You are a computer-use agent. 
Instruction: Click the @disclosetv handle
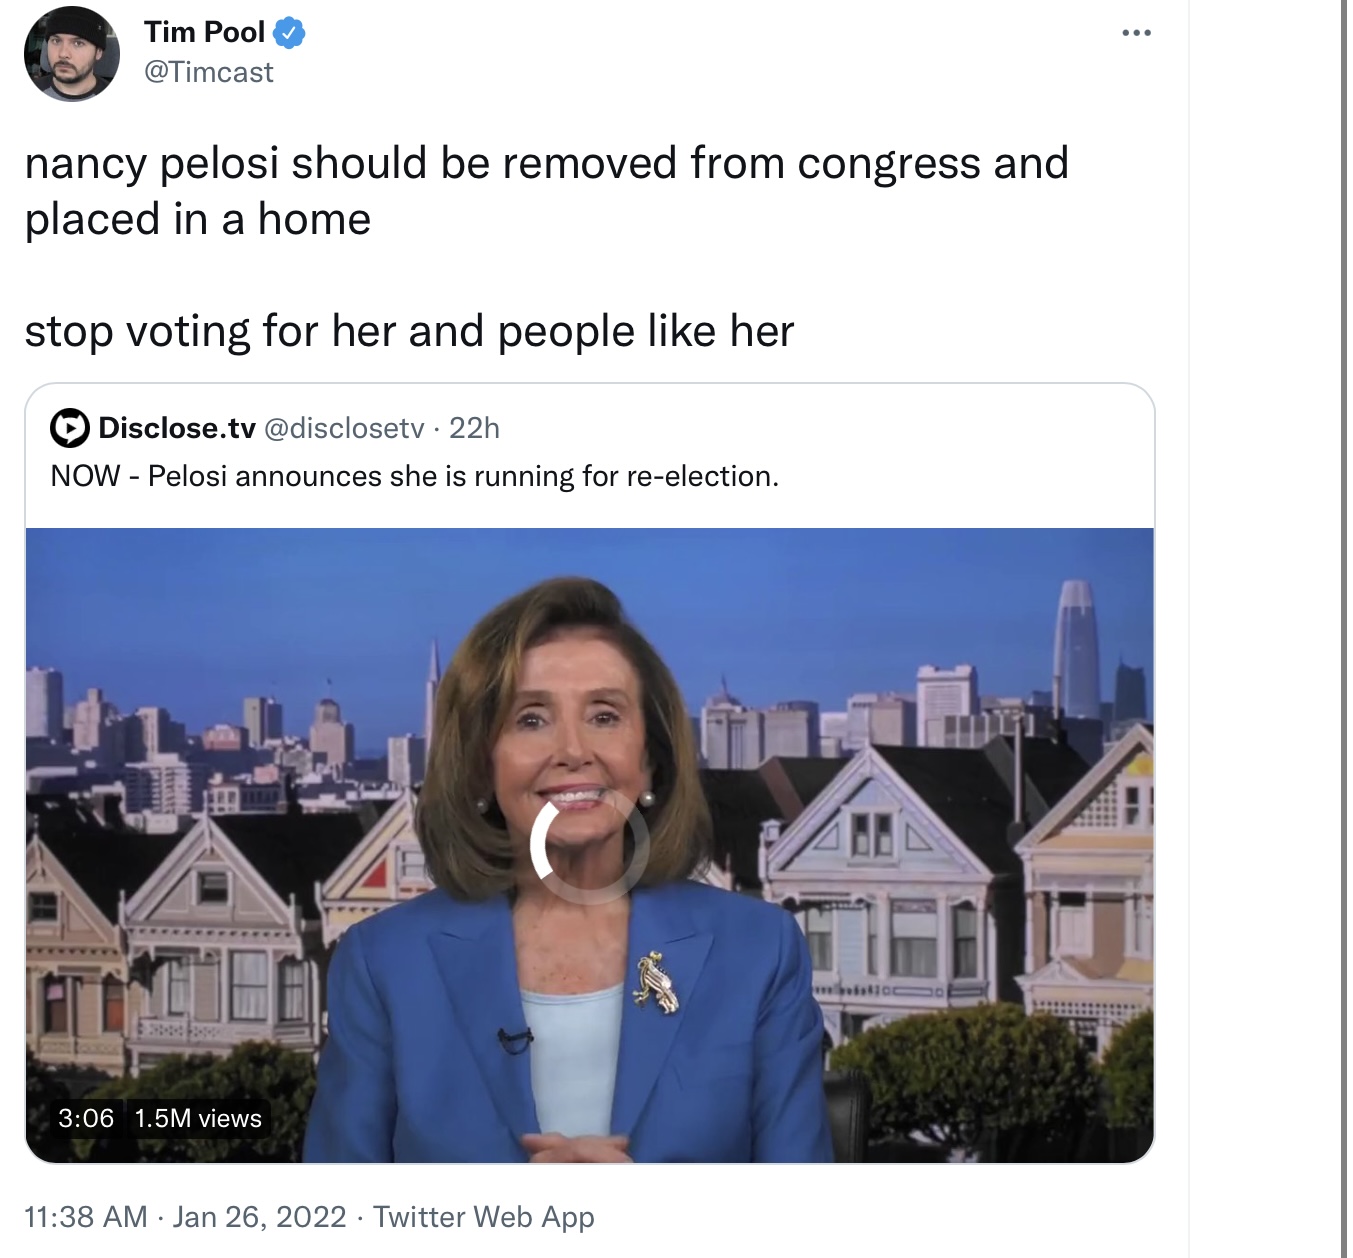[344, 428]
